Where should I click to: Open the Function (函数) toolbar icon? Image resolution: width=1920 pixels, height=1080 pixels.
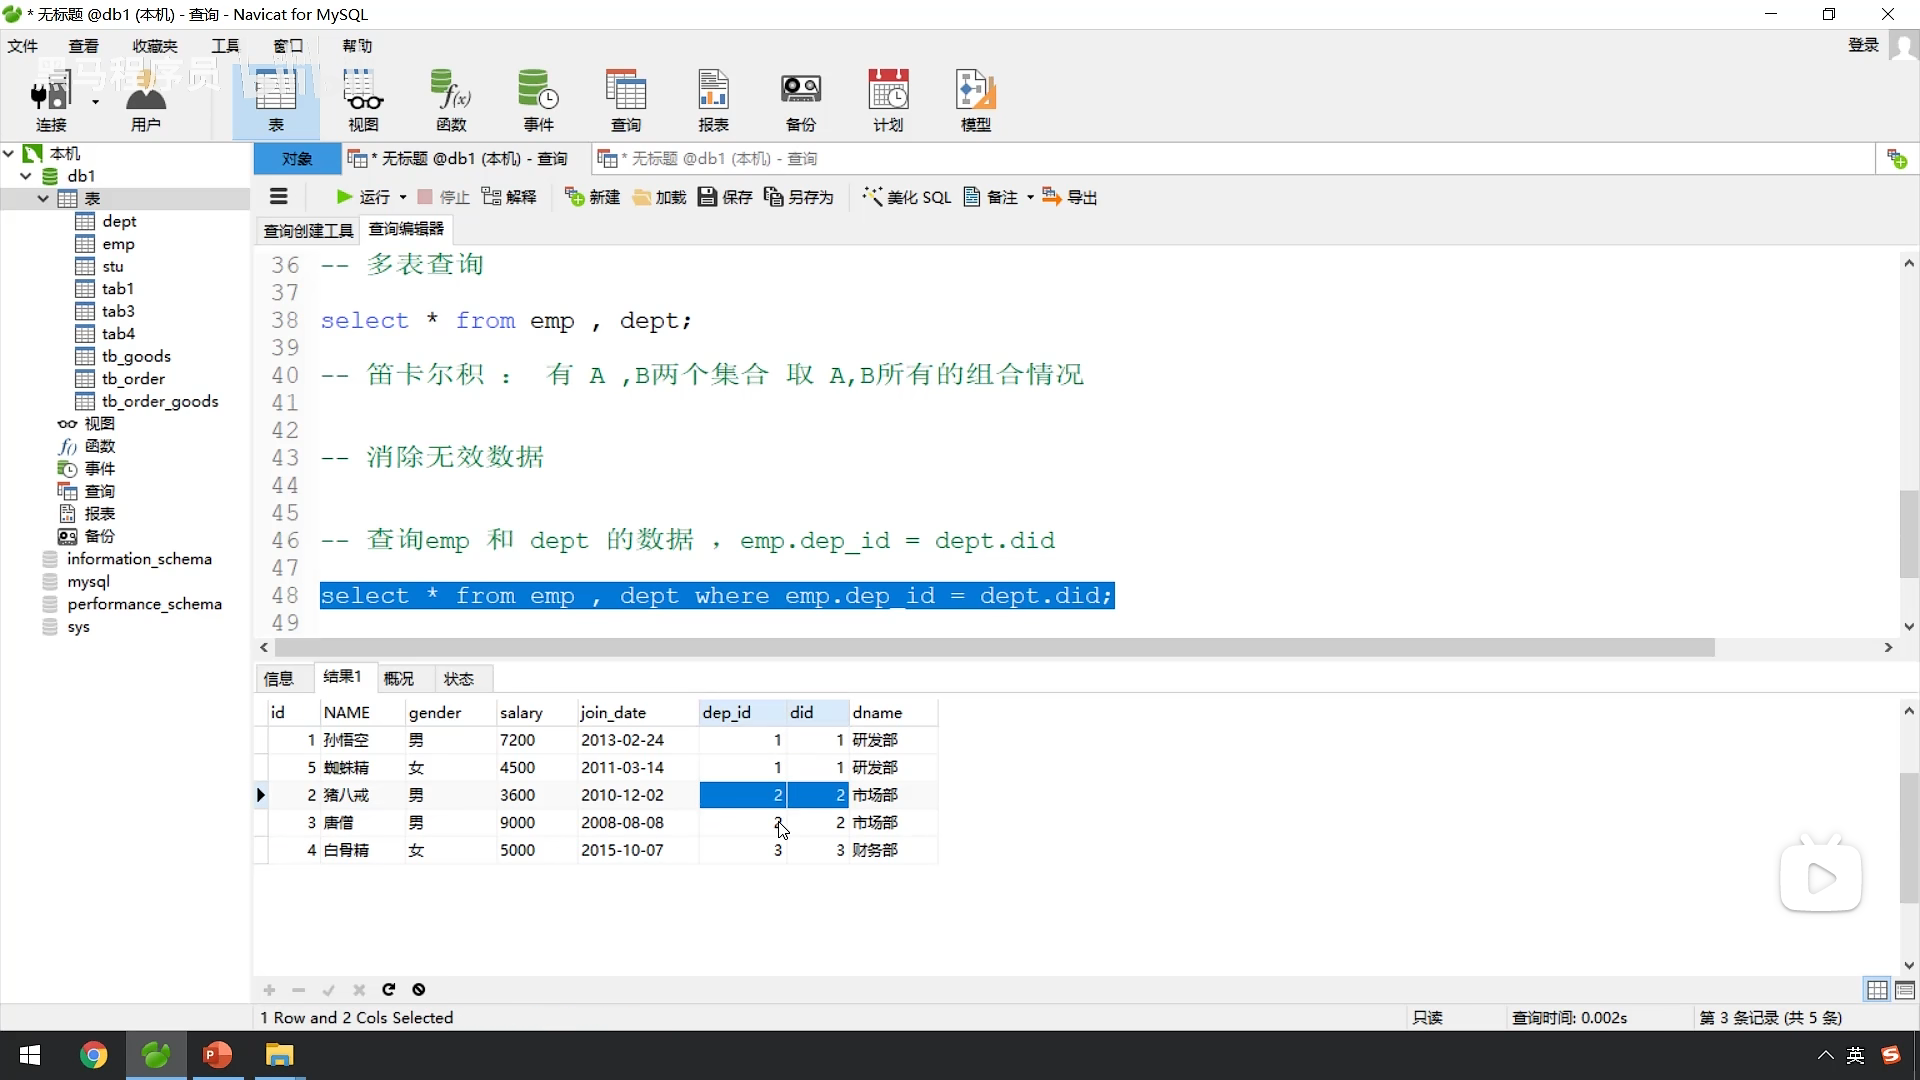click(451, 100)
